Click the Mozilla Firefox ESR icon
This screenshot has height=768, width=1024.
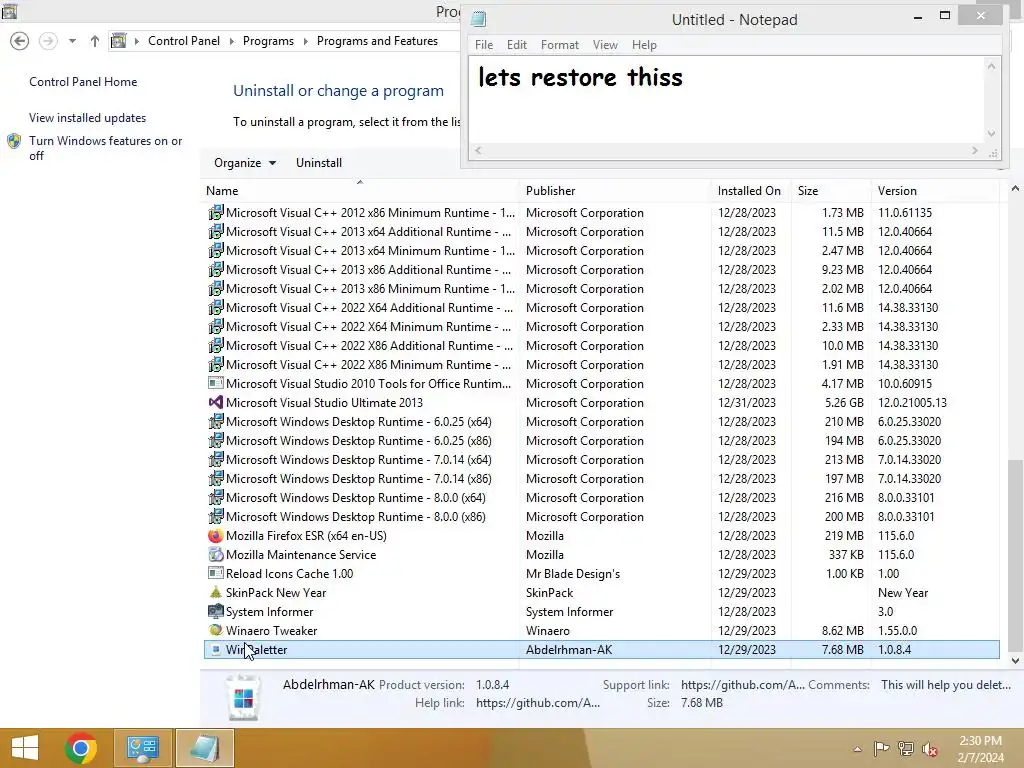point(216,536)
